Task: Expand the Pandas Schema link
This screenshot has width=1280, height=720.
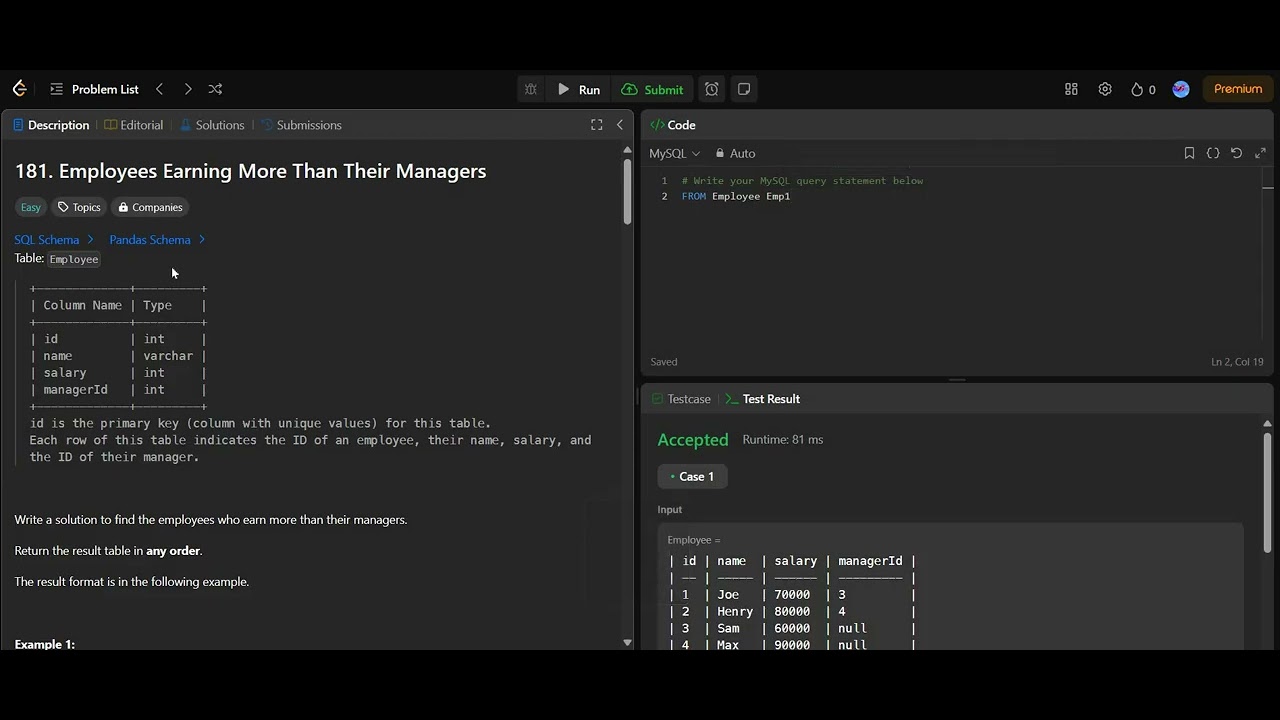Action: 157,240
